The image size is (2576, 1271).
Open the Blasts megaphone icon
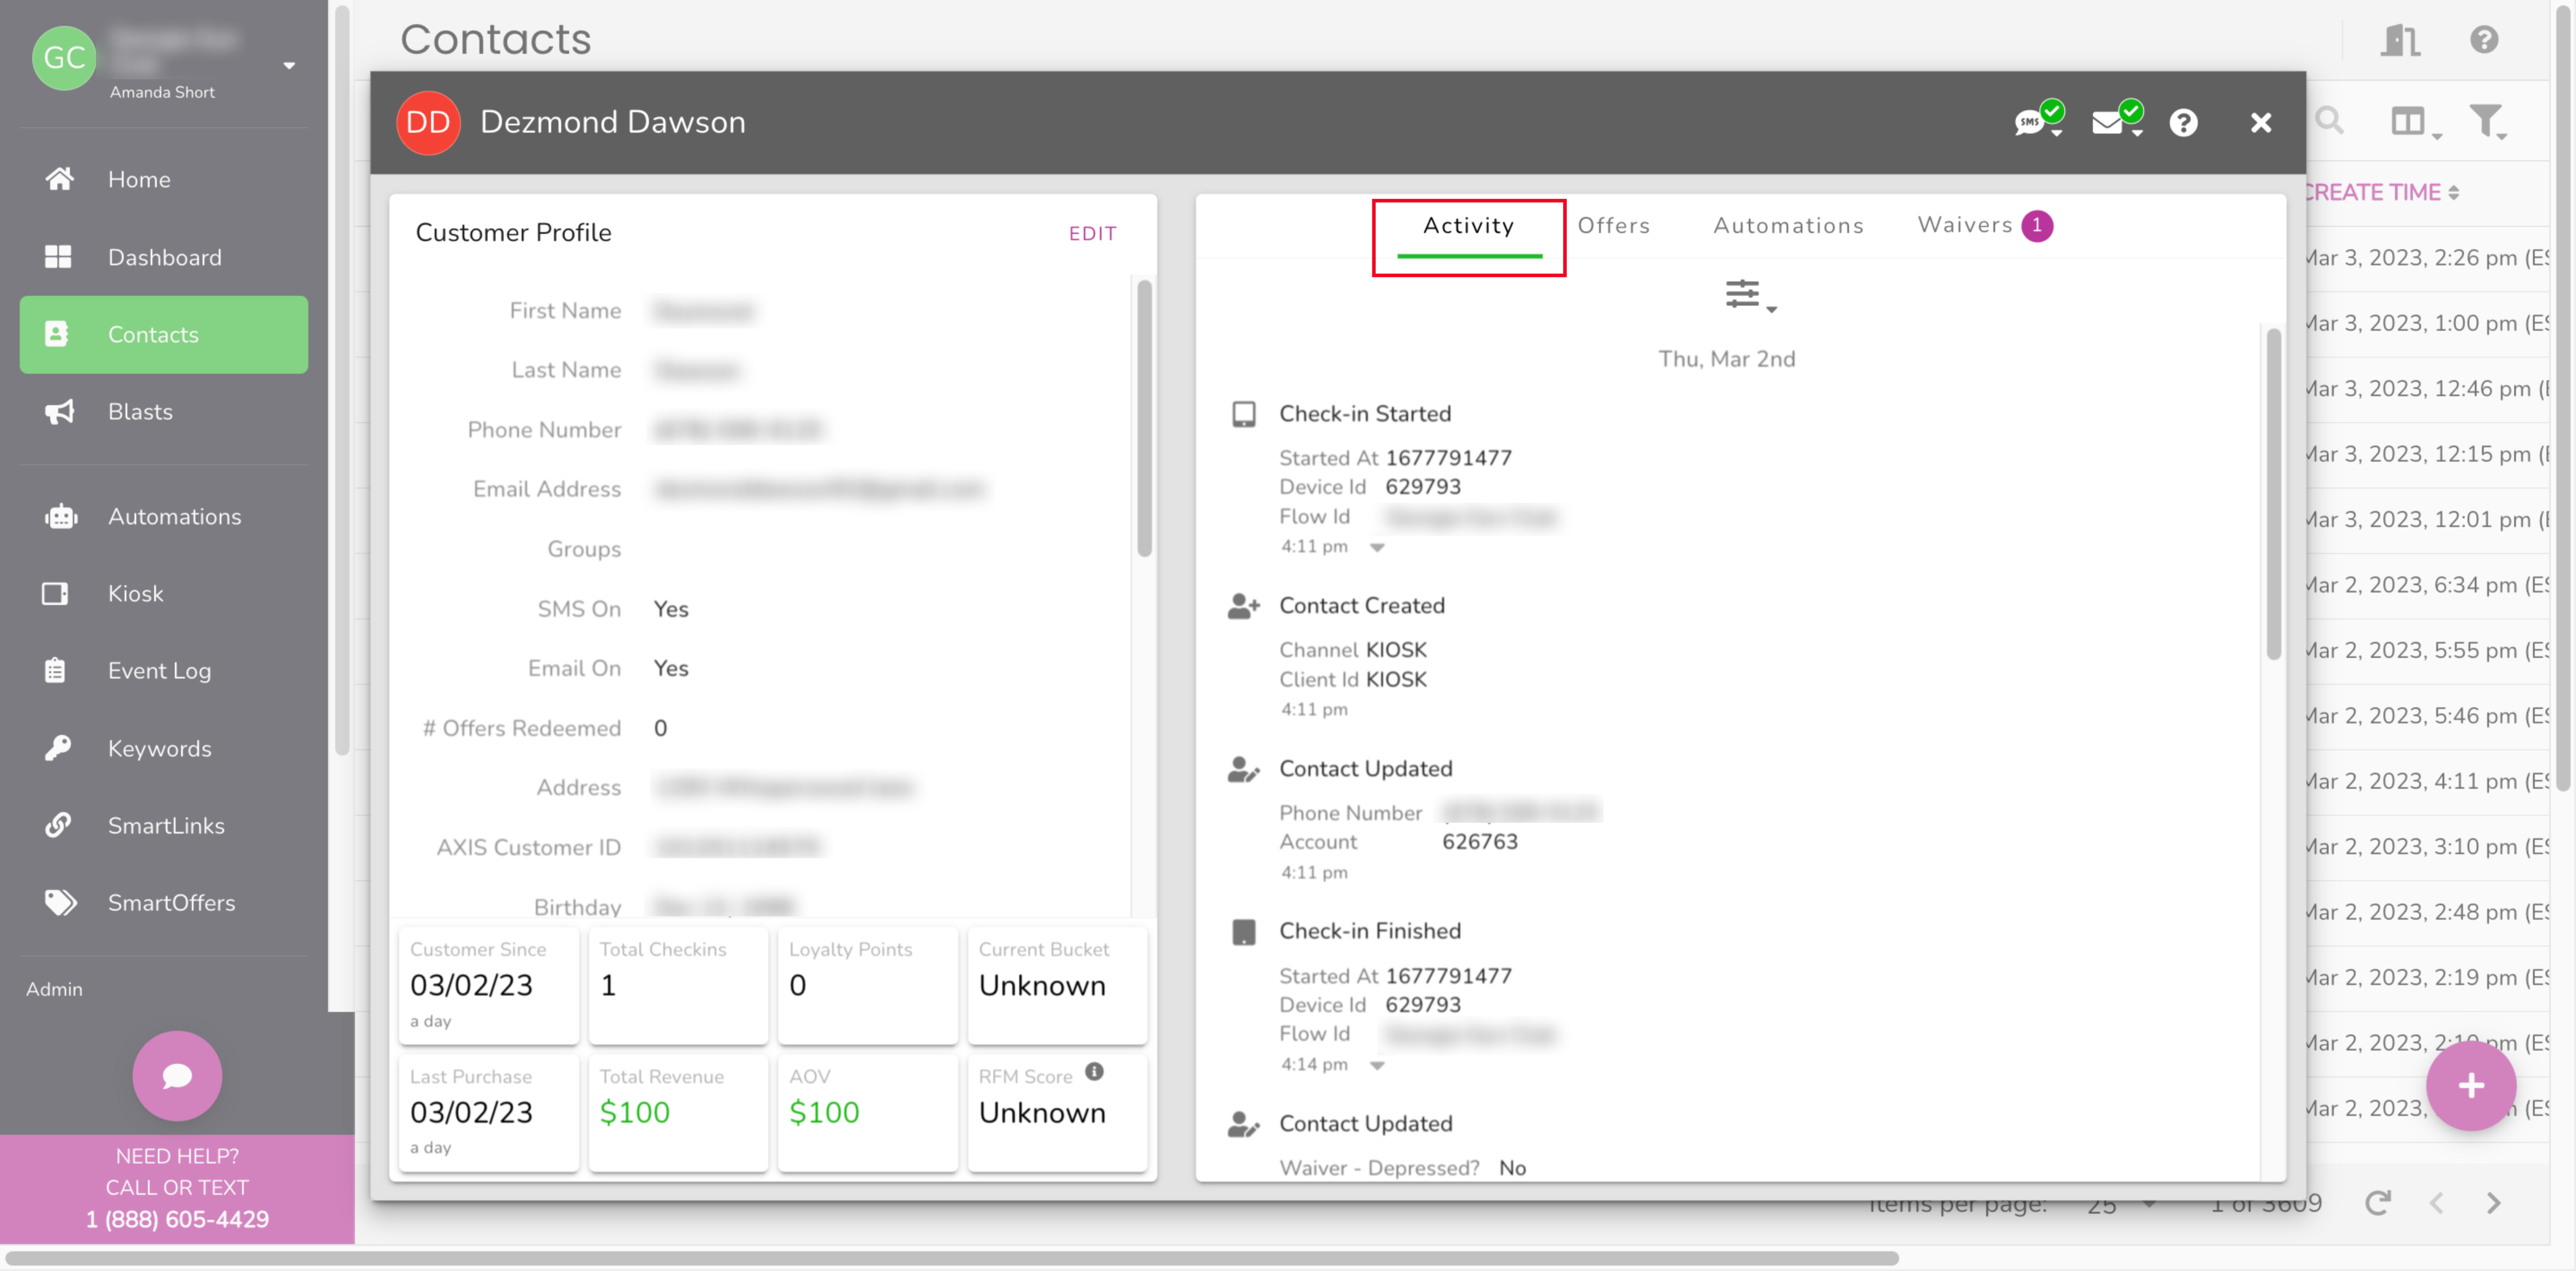point(59,412)
